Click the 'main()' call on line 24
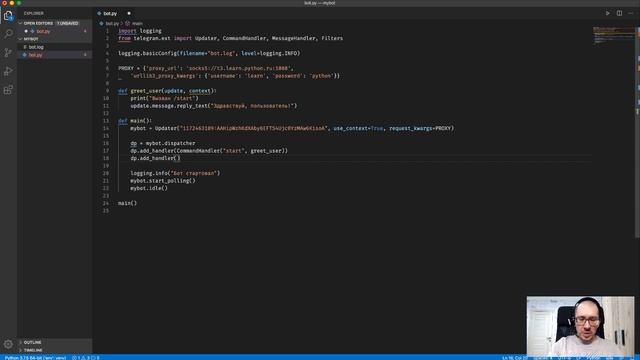The height and width of the screenshot is (360, 640). (127, 203)
